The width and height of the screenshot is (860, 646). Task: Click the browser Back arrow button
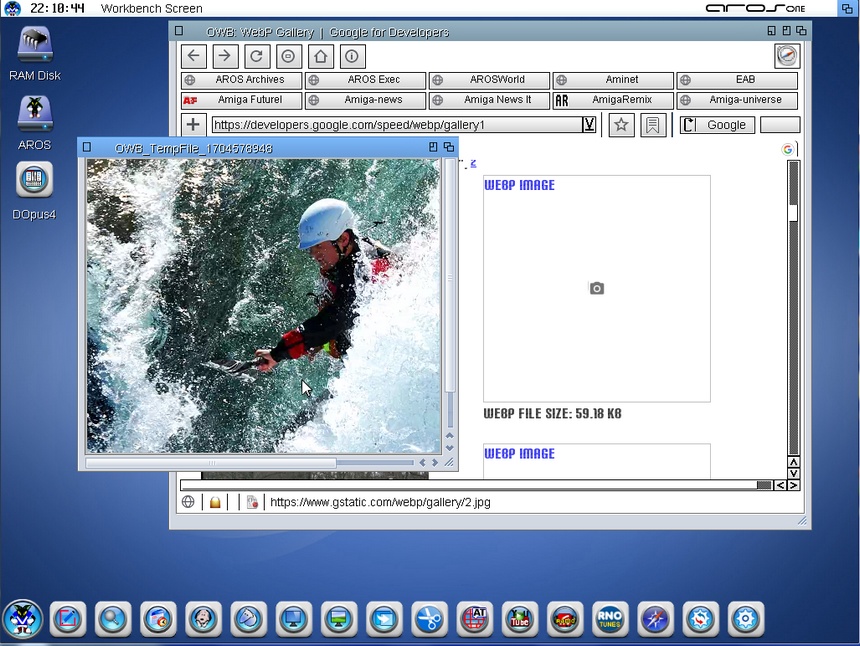(194, 57)
